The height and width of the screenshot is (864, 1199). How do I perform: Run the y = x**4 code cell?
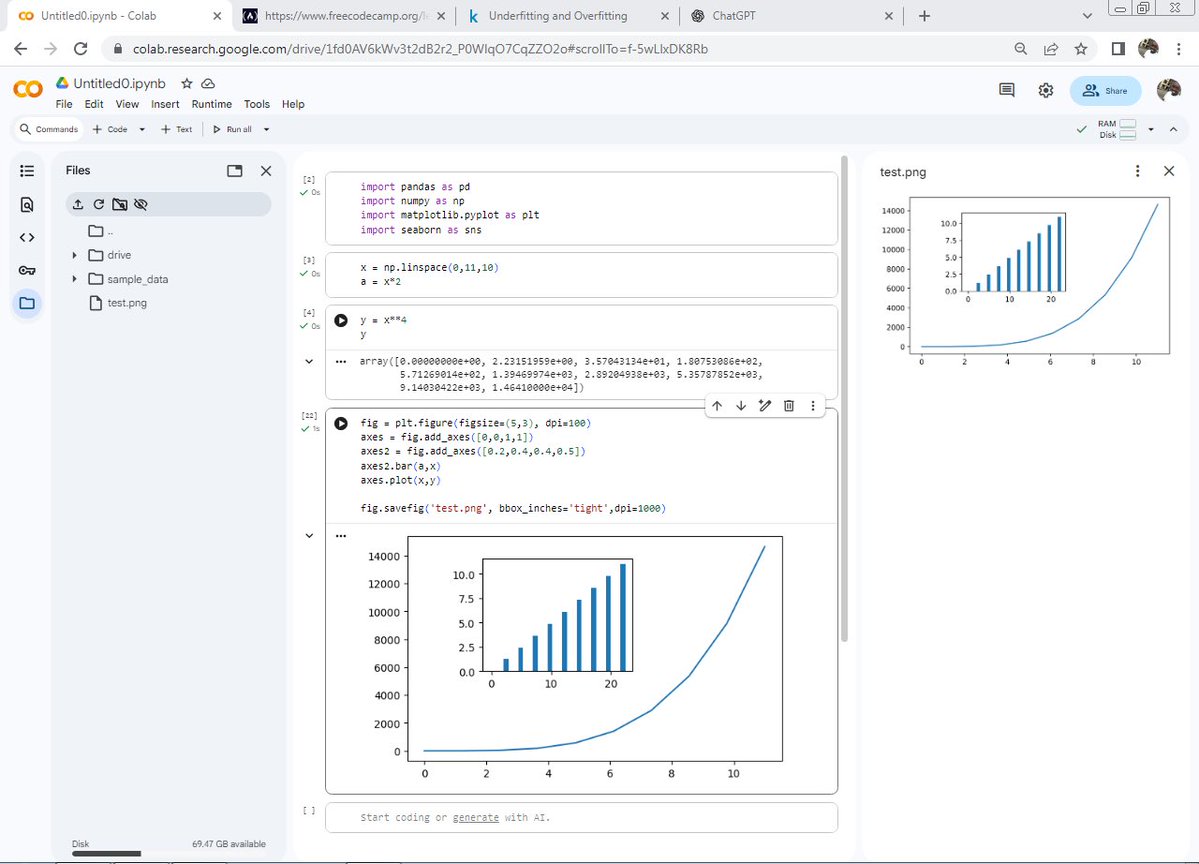[x=341, y=321]
